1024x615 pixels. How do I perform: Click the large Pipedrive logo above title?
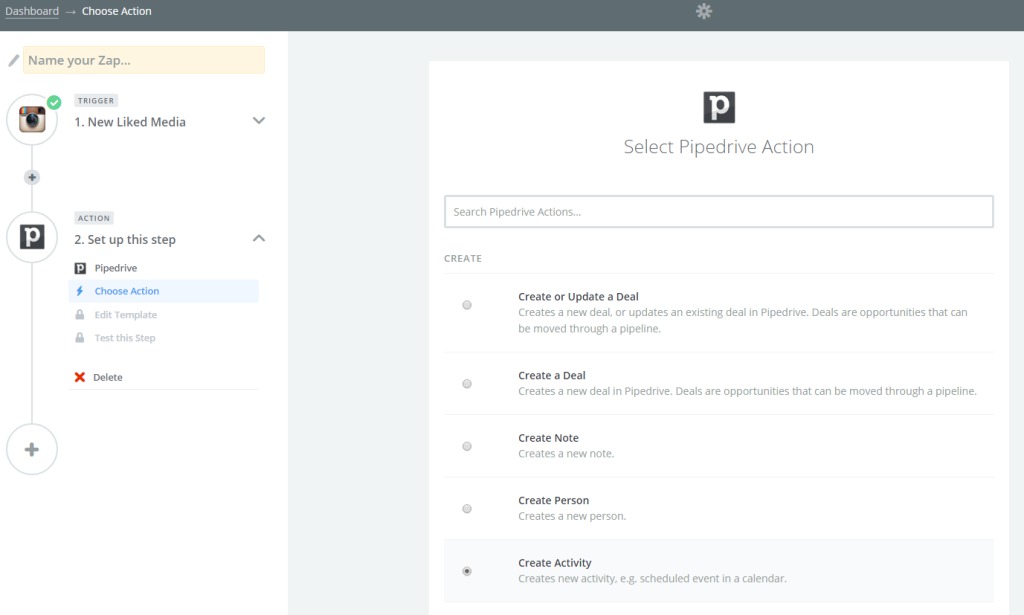[x=719, y=107]
